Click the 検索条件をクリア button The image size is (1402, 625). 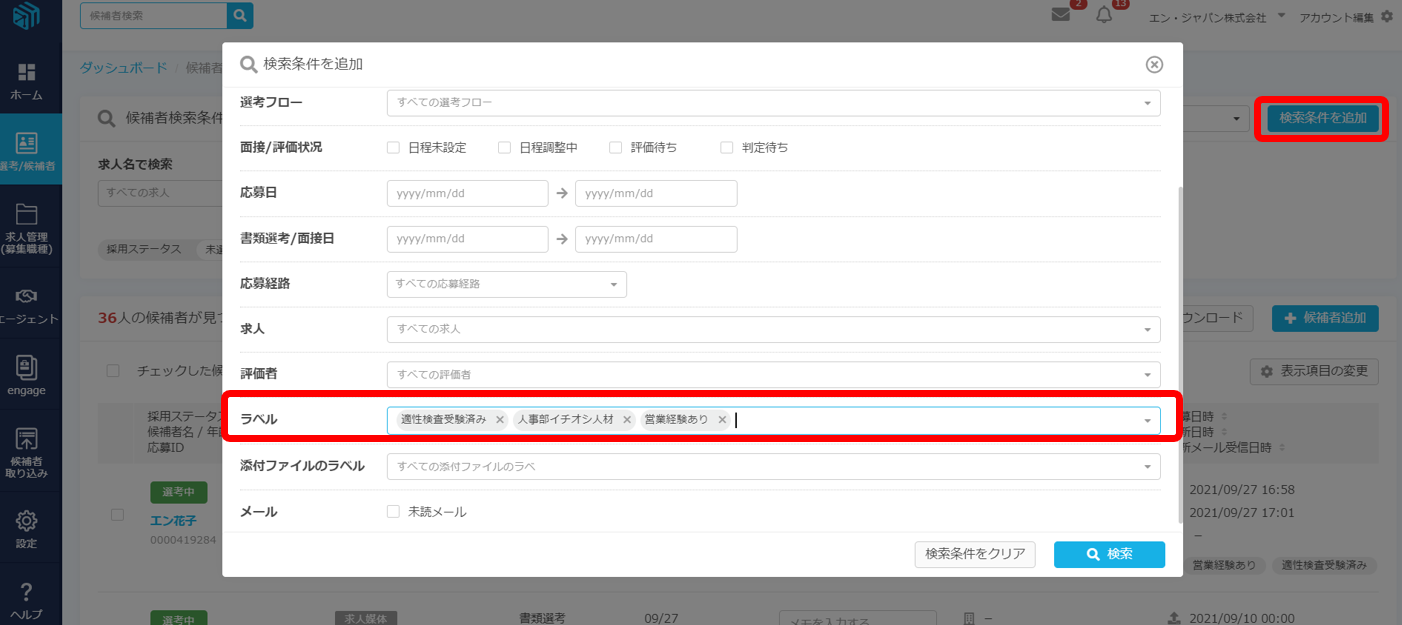pyautogui.click(x=975, y=554)
